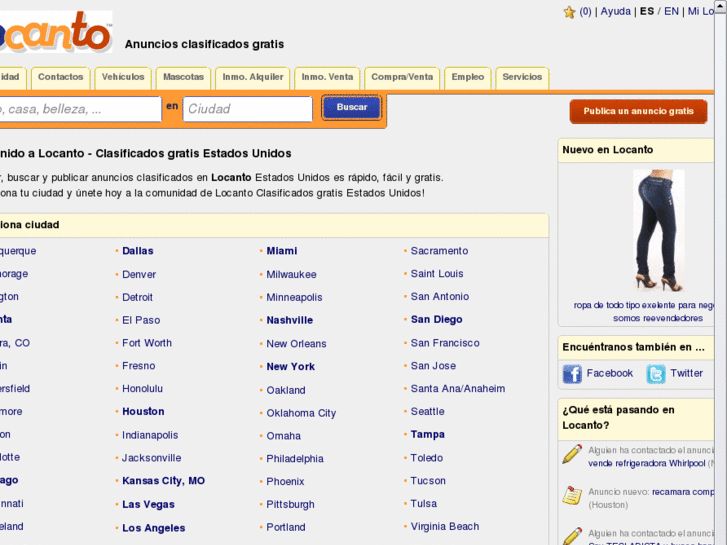Click the pencil icon beside Whirlpool refrigerator notice
Screen dimensions: 727x545
[572, 454]
